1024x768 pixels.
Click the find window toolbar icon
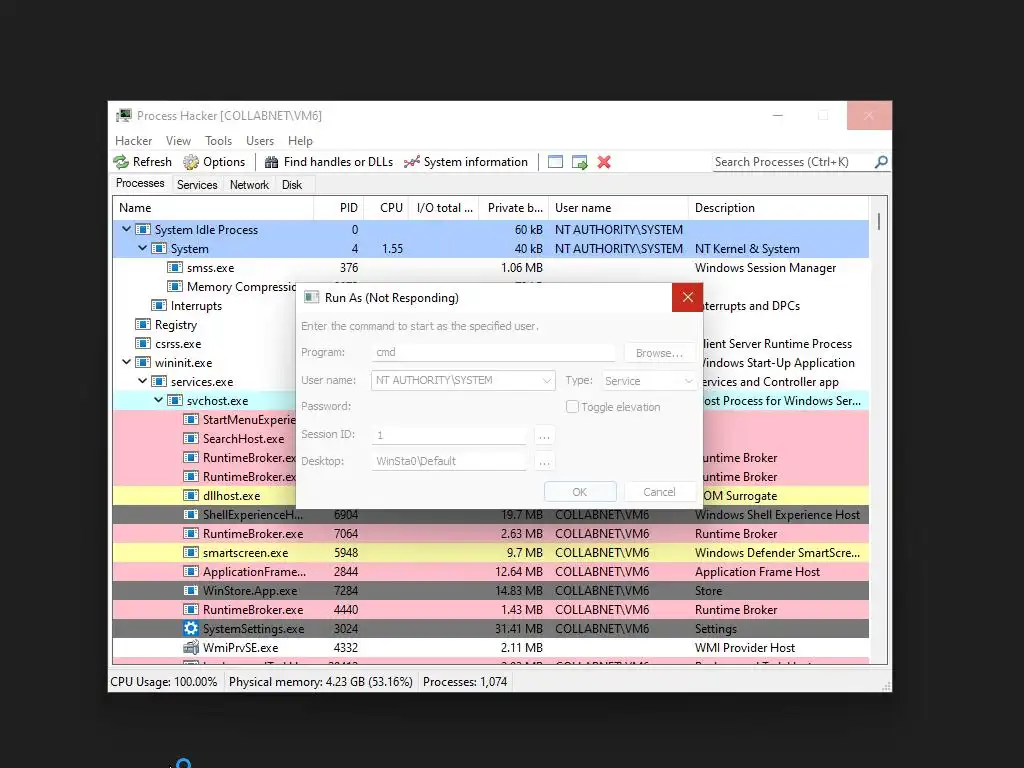(555, 162)
